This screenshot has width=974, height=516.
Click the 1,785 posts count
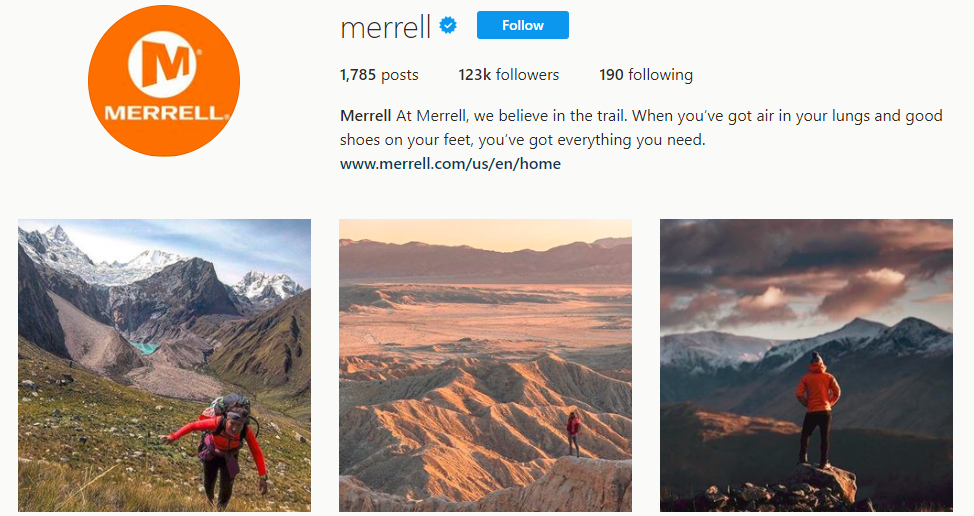tap(379, 75)
